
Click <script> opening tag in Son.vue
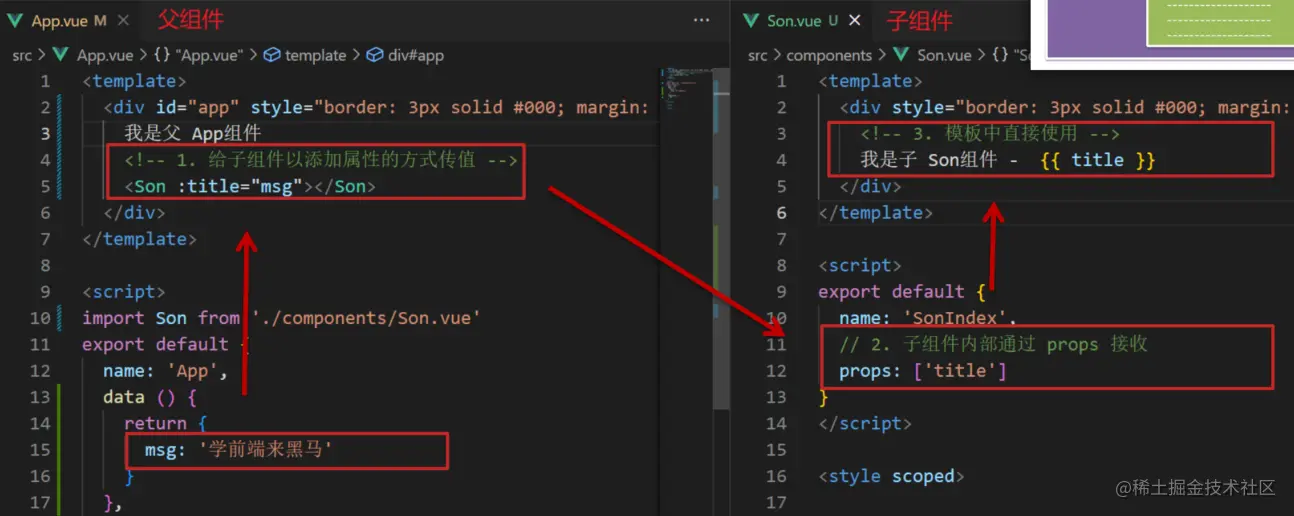(x=860, y=265)
